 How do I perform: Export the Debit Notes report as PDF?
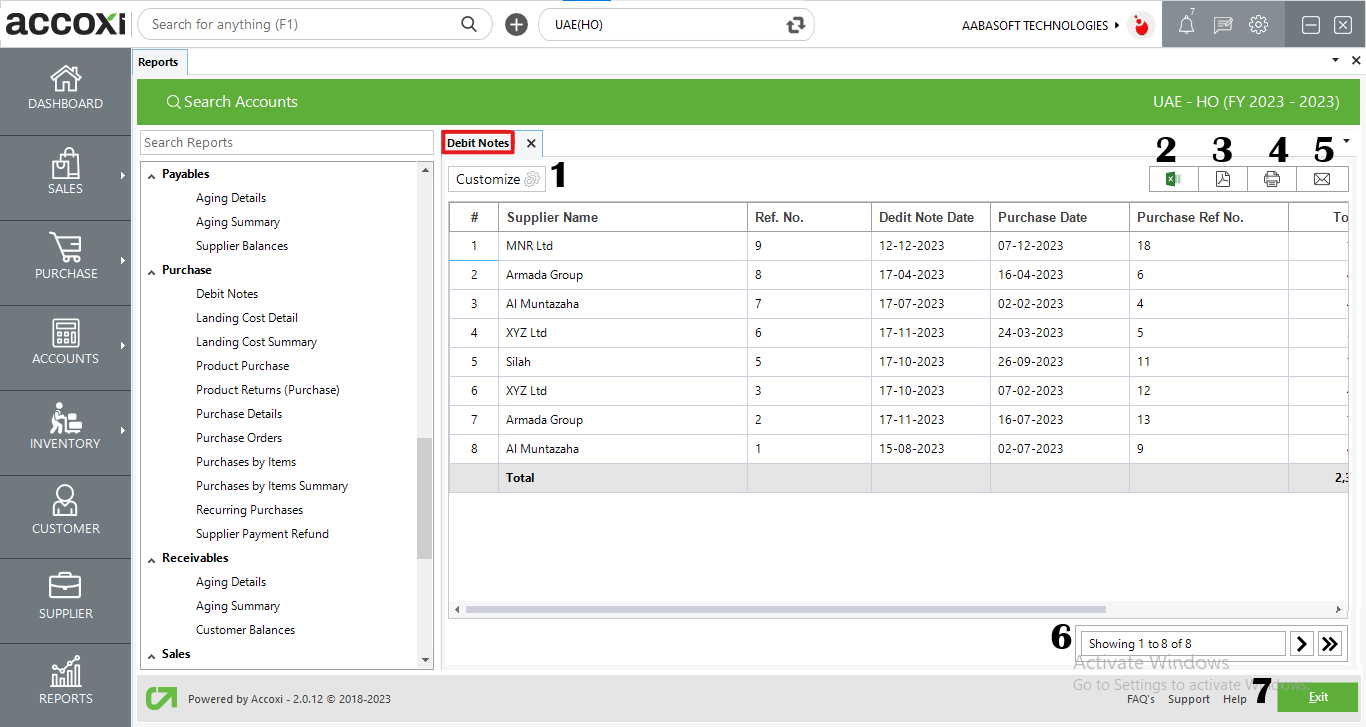click(1222, 178)
